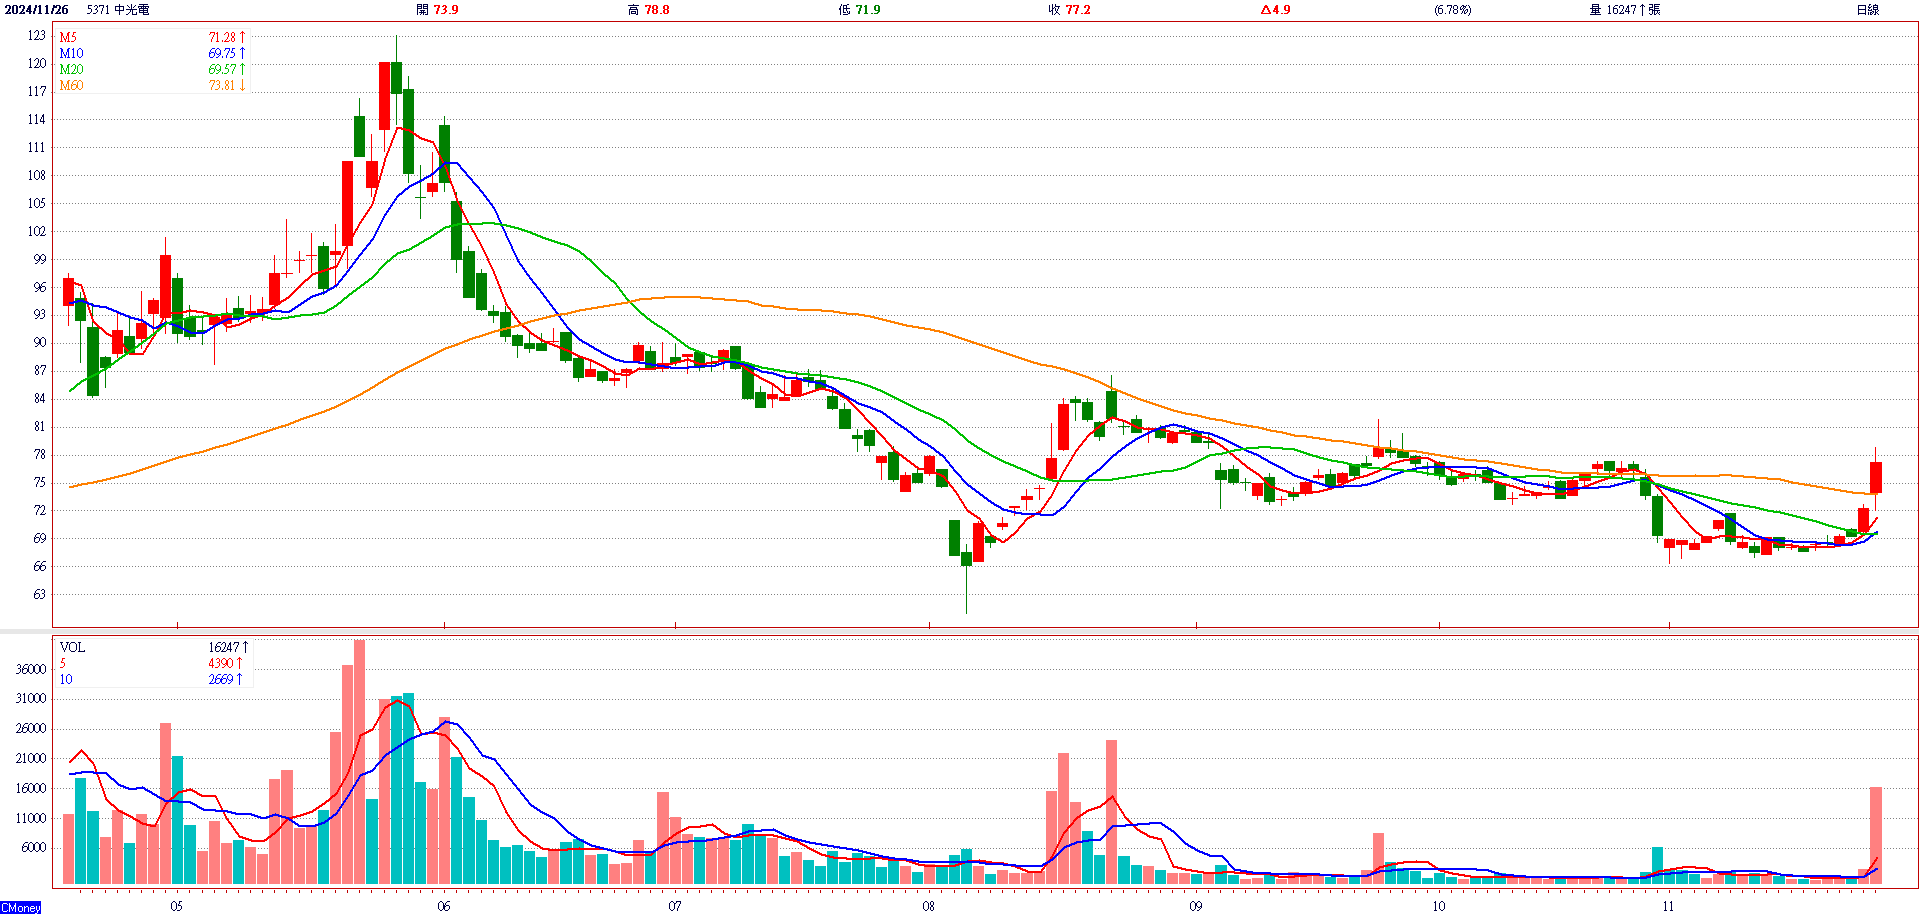
Task: Click the header volume 量 16247 張
Action: point(1625,10)
